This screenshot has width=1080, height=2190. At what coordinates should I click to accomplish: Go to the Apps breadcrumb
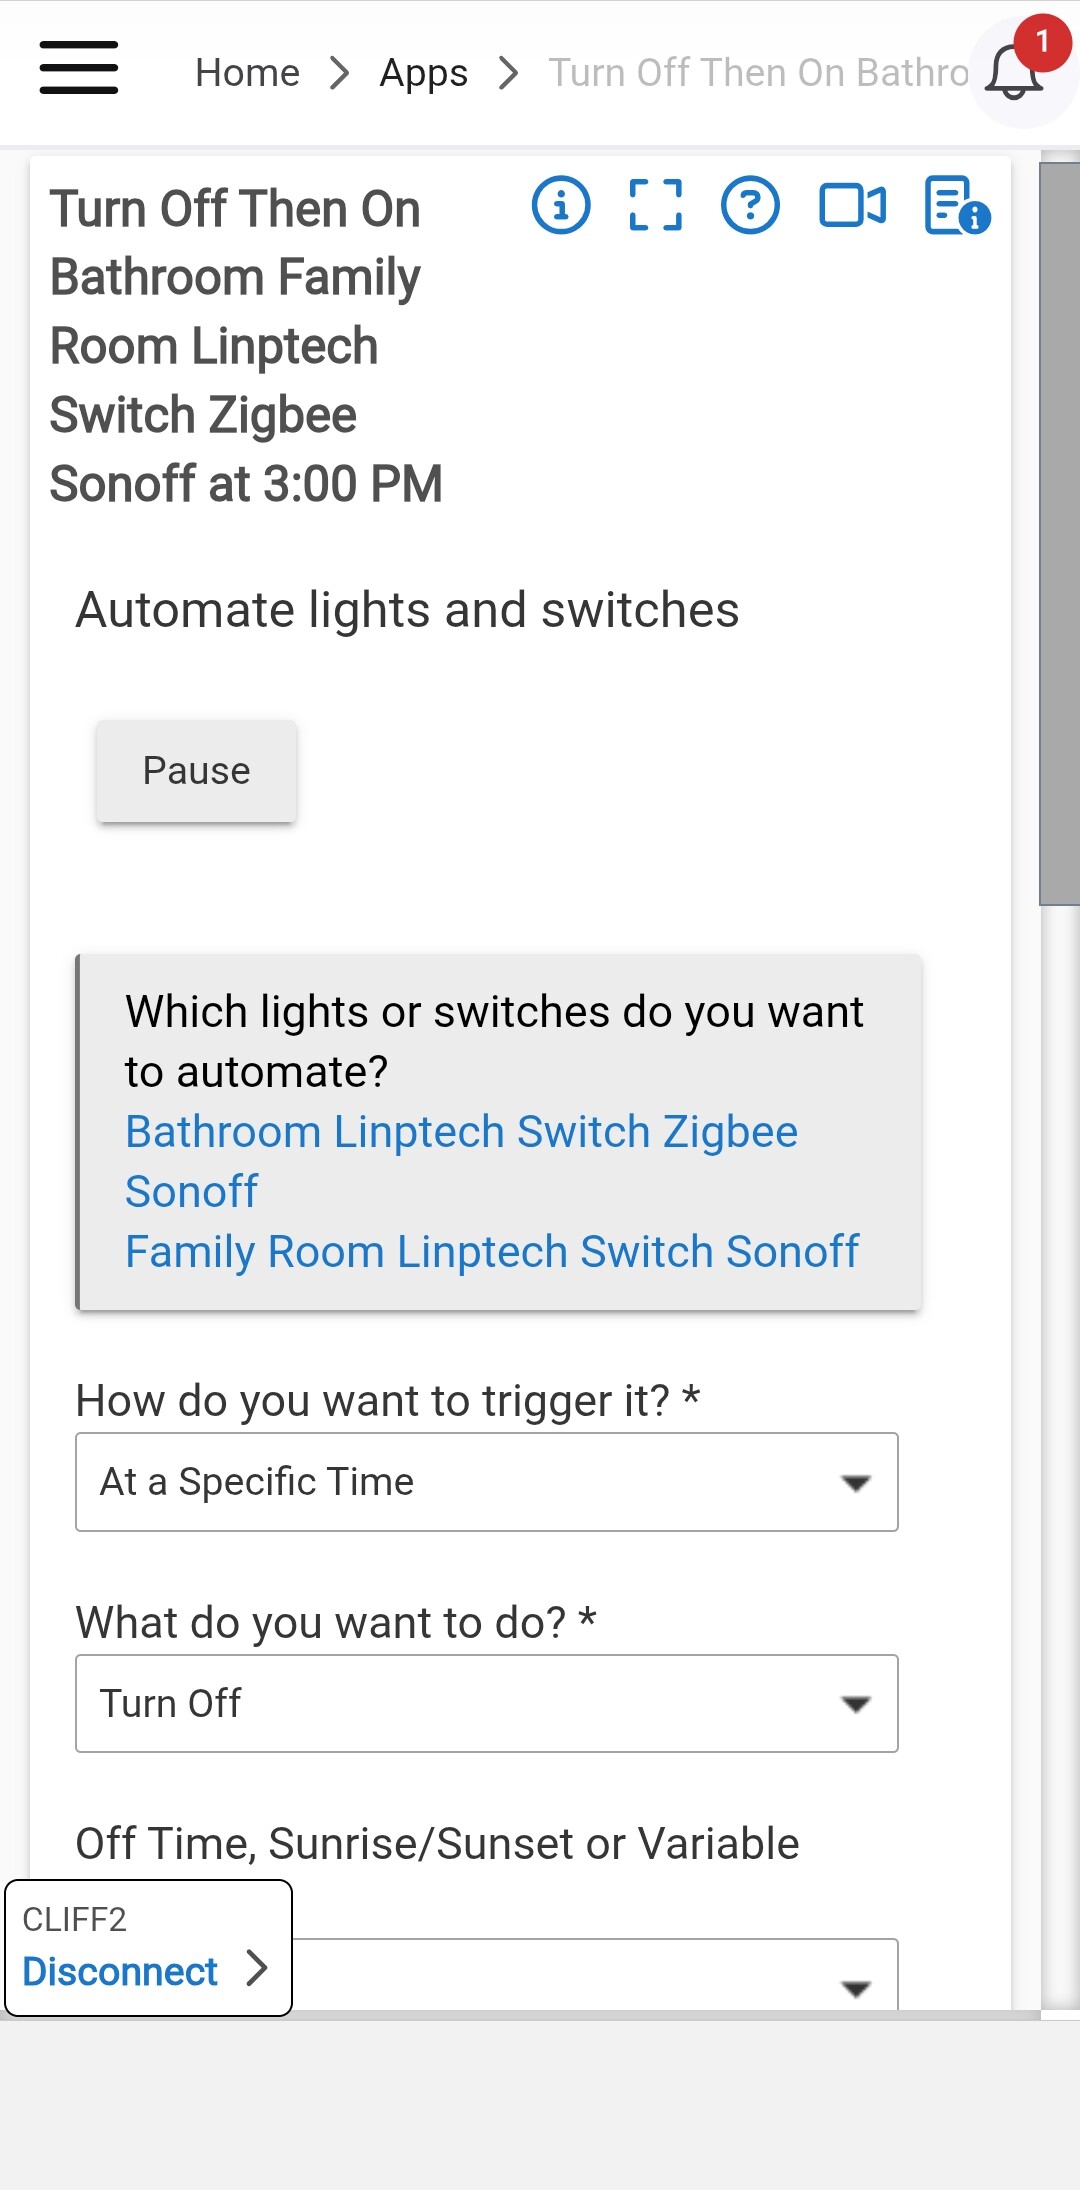423,73
